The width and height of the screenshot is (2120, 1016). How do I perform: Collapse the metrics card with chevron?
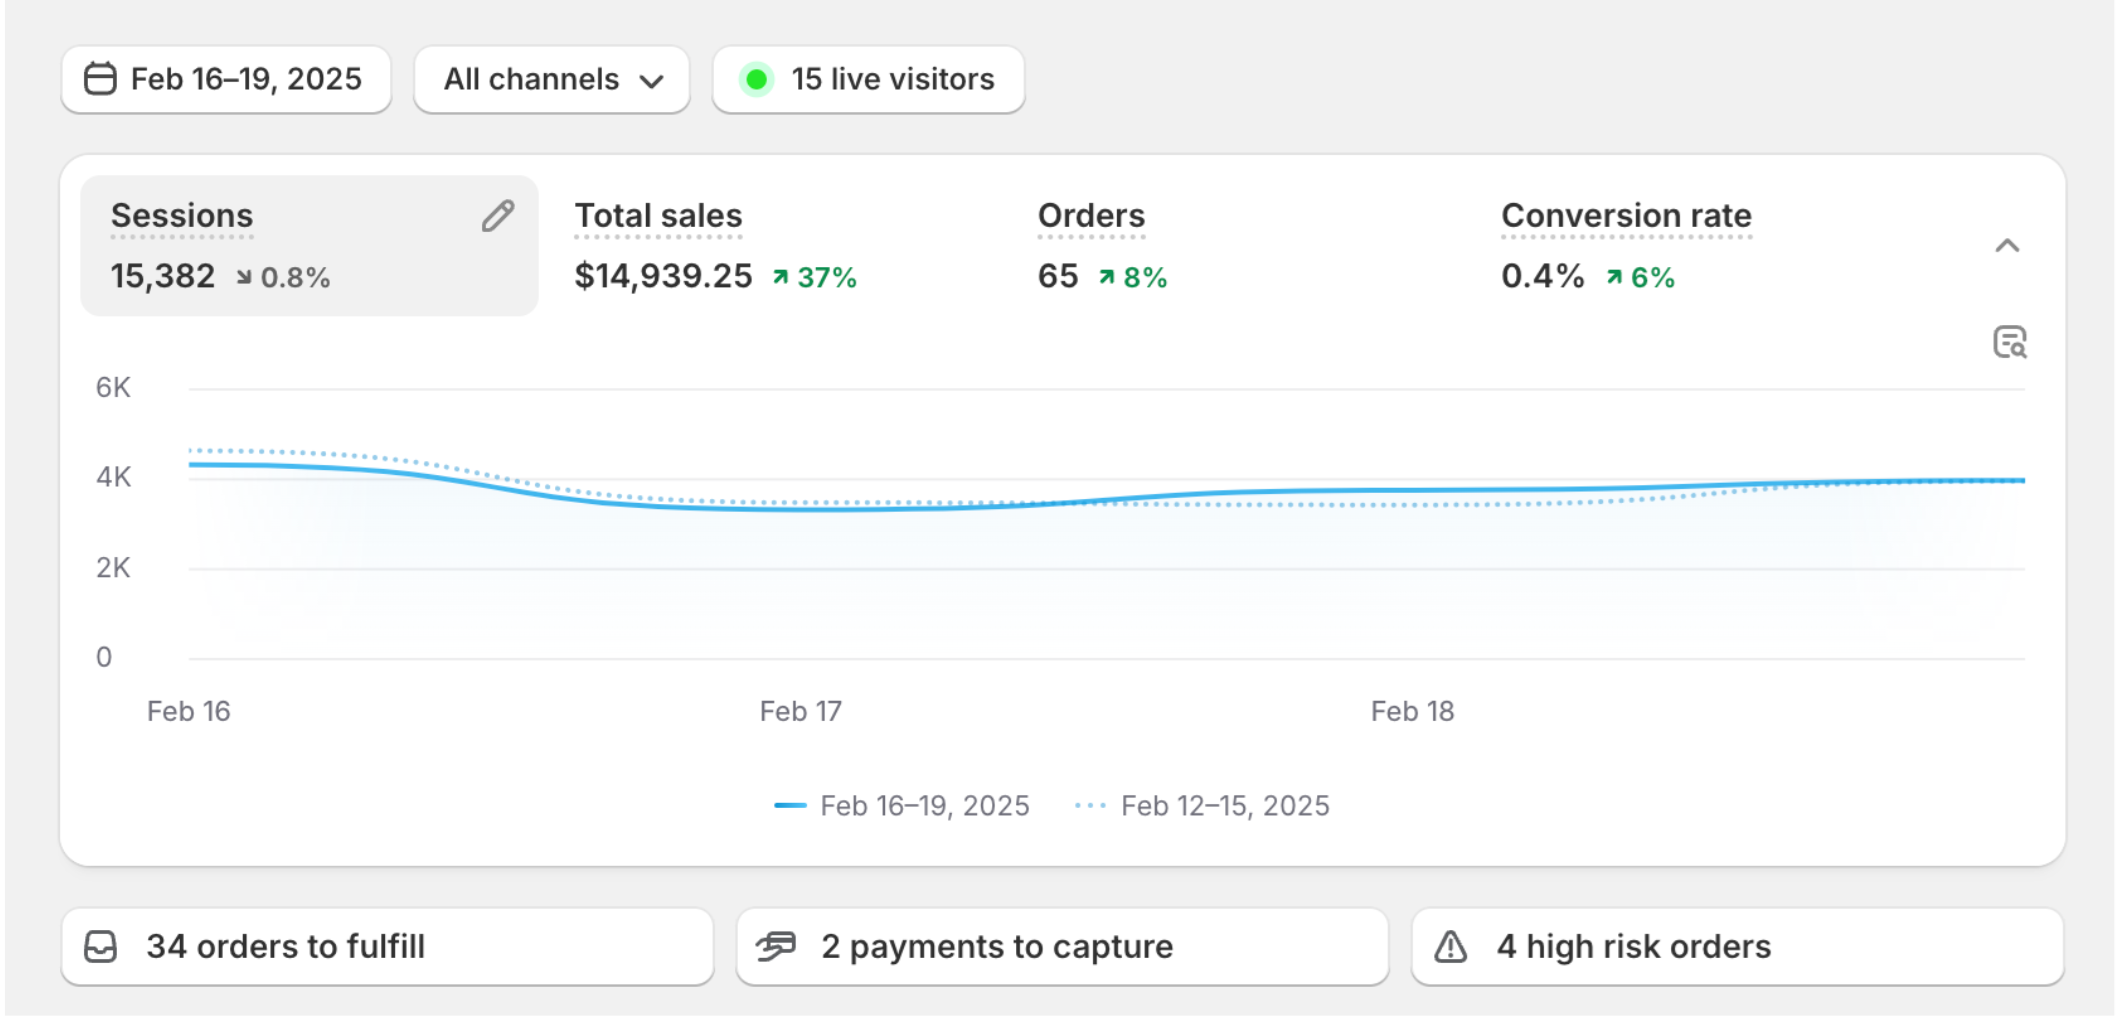(2007, 246)
